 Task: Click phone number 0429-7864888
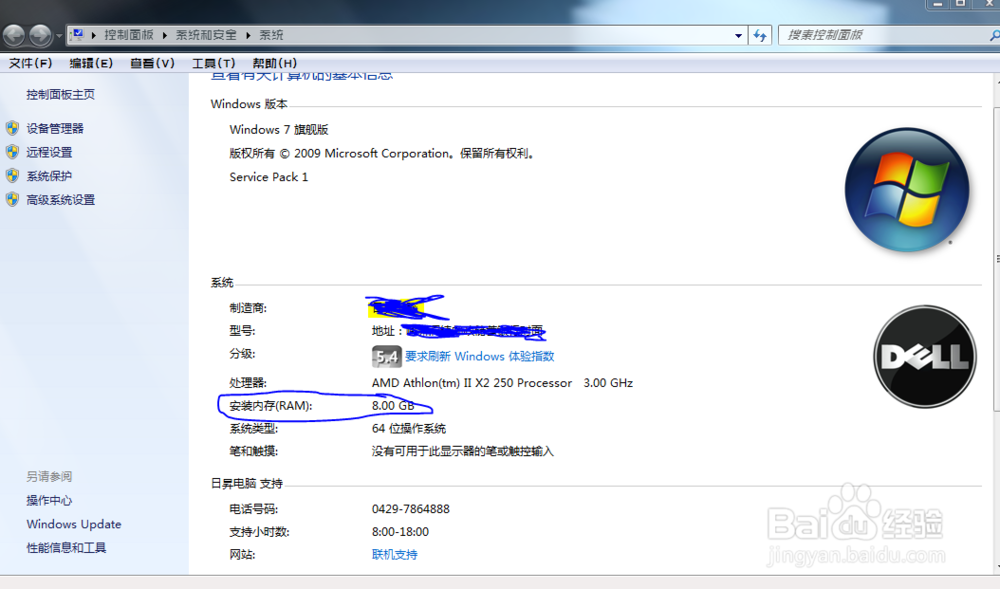click(411, 509)
